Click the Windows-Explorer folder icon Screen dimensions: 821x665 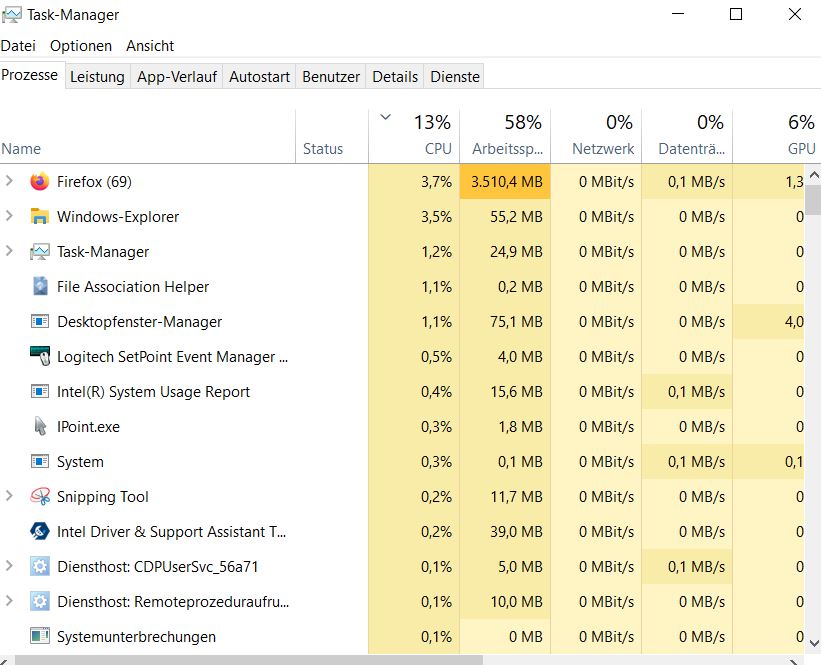40,217
